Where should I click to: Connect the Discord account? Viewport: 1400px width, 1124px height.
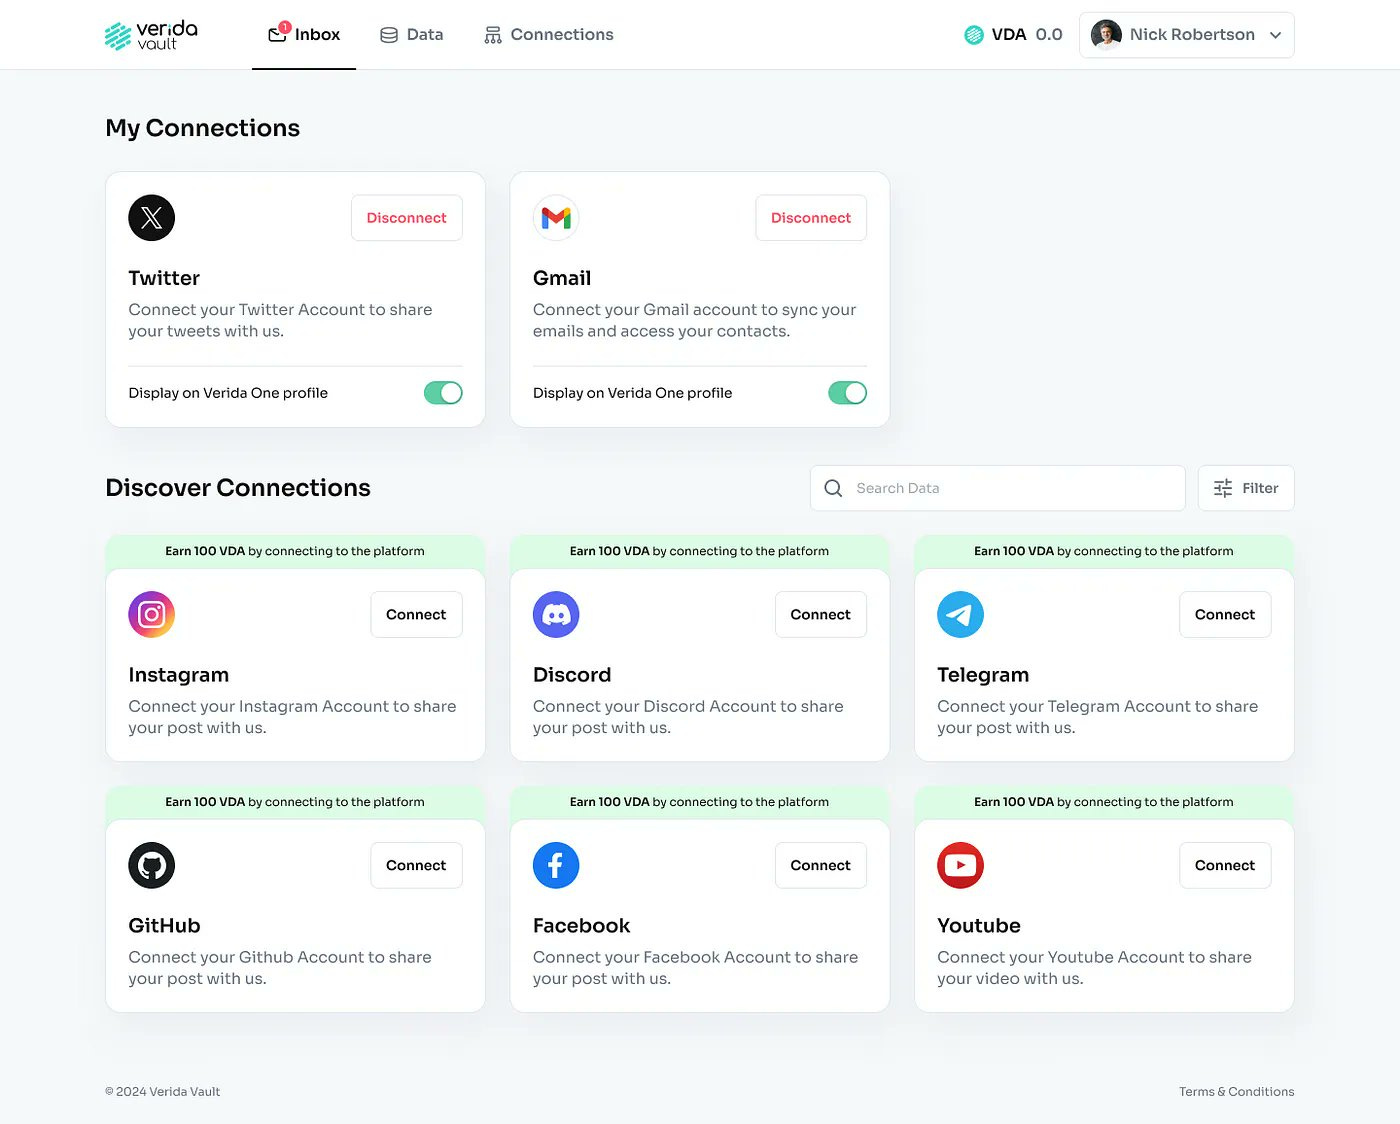821,615
